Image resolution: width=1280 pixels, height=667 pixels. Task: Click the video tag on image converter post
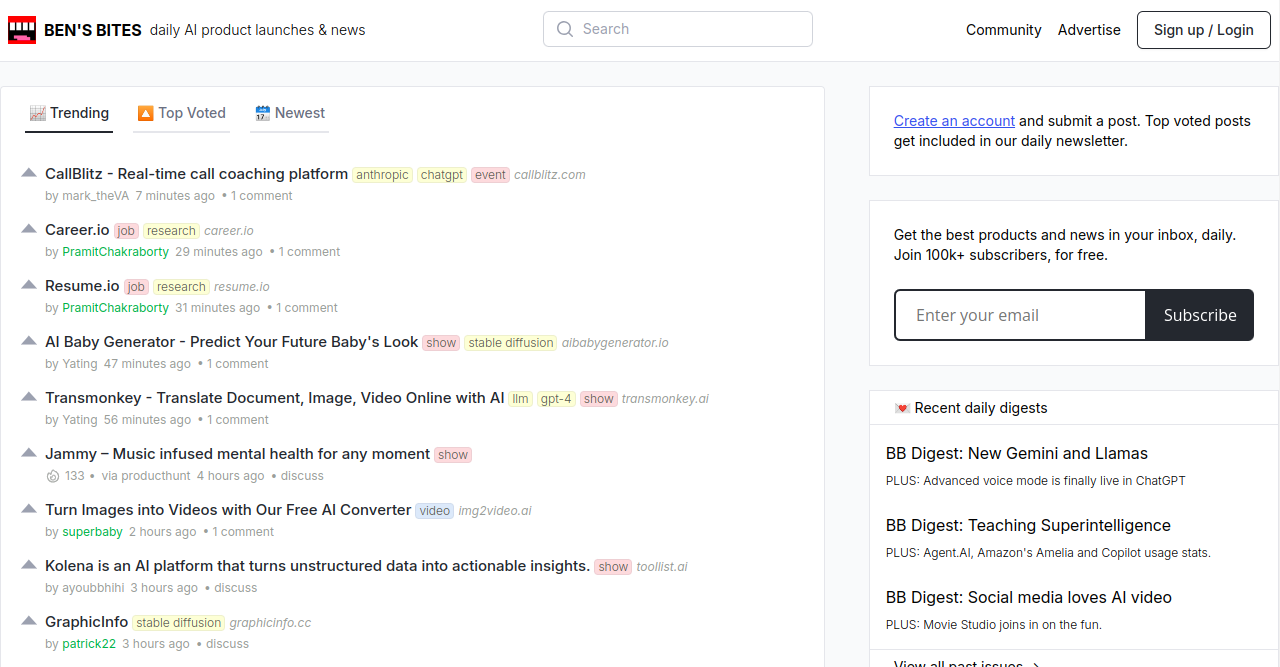(435, 511)
